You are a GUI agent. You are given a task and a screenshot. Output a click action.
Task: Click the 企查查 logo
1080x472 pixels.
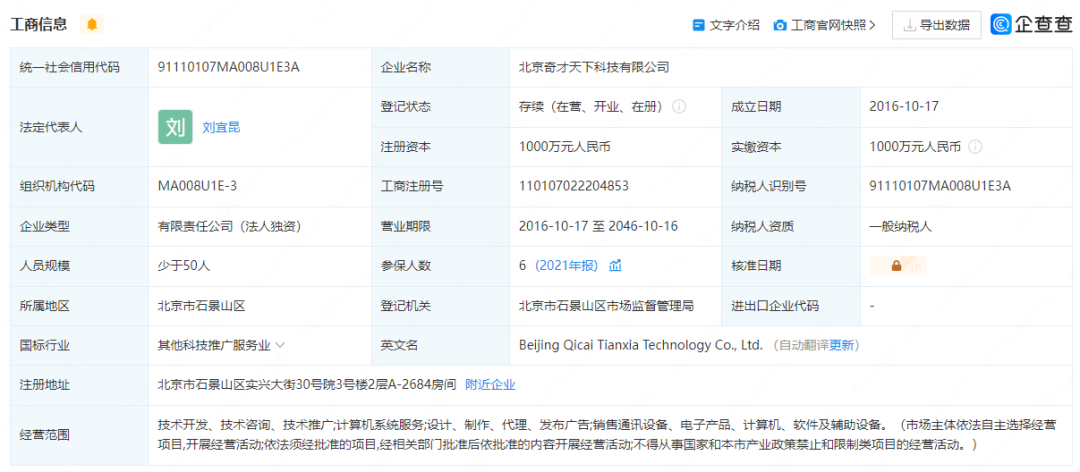click(1031, 24)
